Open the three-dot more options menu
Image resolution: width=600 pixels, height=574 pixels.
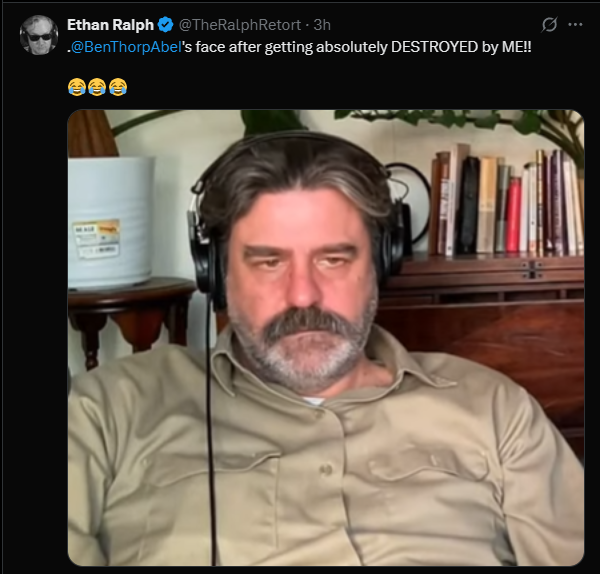(575, 25)
